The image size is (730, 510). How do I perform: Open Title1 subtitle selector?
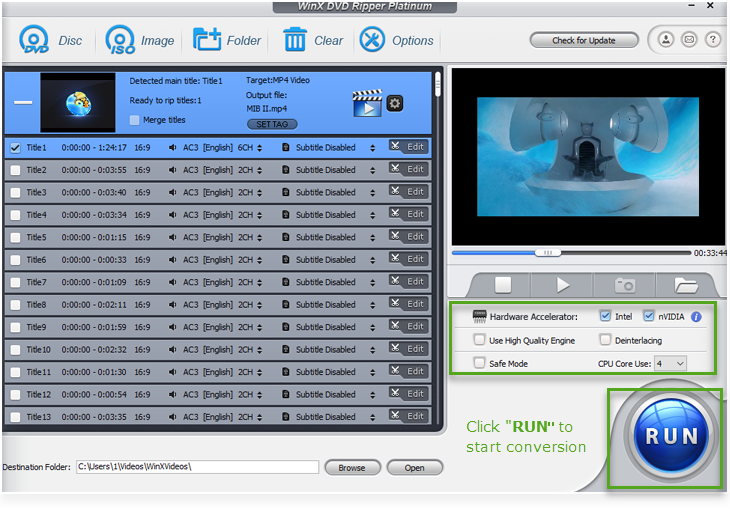[x=372, y=148]
